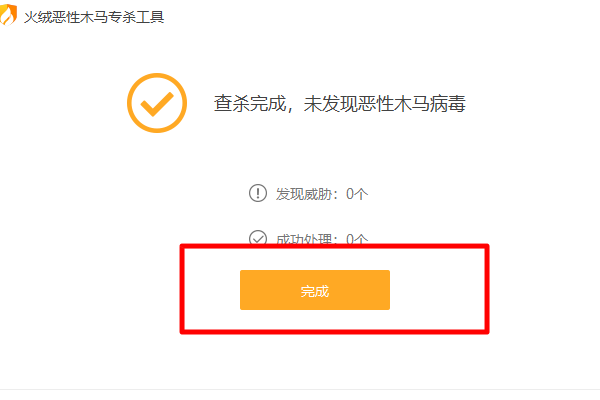The image size is (600, 400).
Task: Click the 0个 count after 成功处理
Action: coord(357,239)
